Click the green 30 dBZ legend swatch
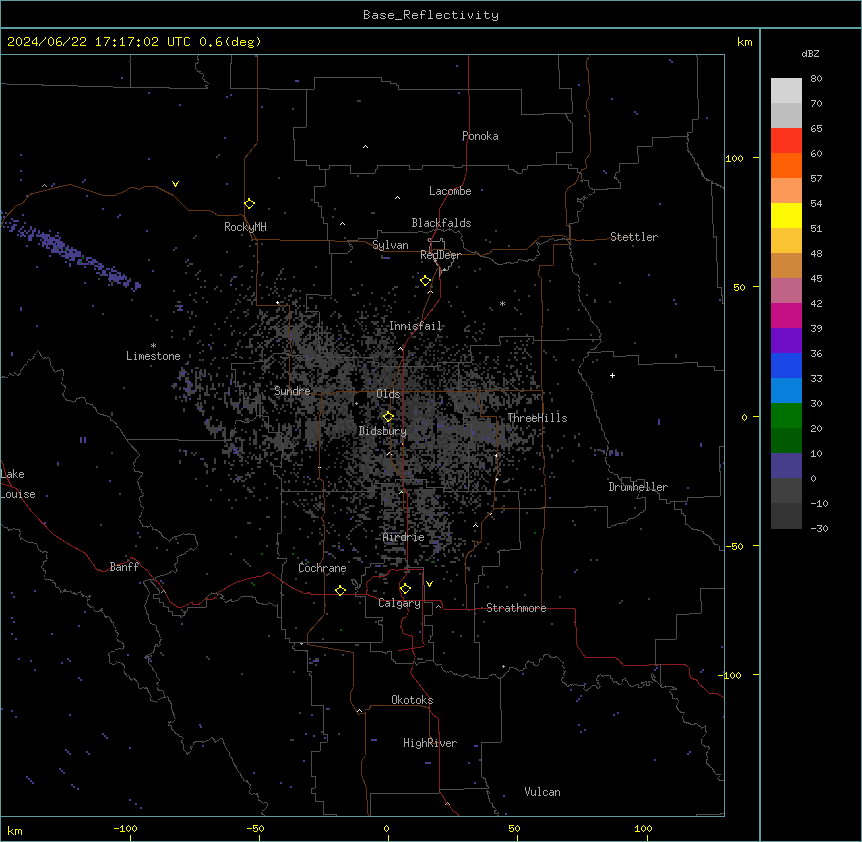Screen dimensions: 862x842 786,416
